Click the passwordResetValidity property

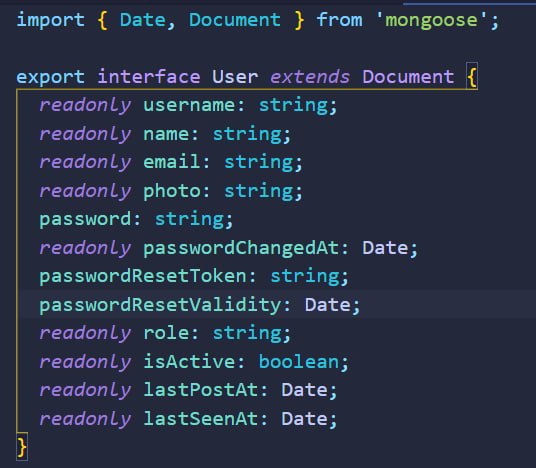pyautogui.click(x=160, y=305)
